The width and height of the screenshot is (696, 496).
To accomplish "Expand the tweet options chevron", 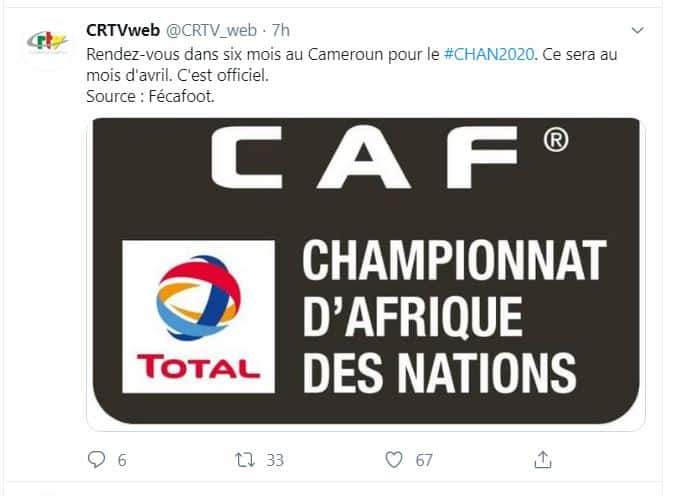I will (x=637, y=30).
